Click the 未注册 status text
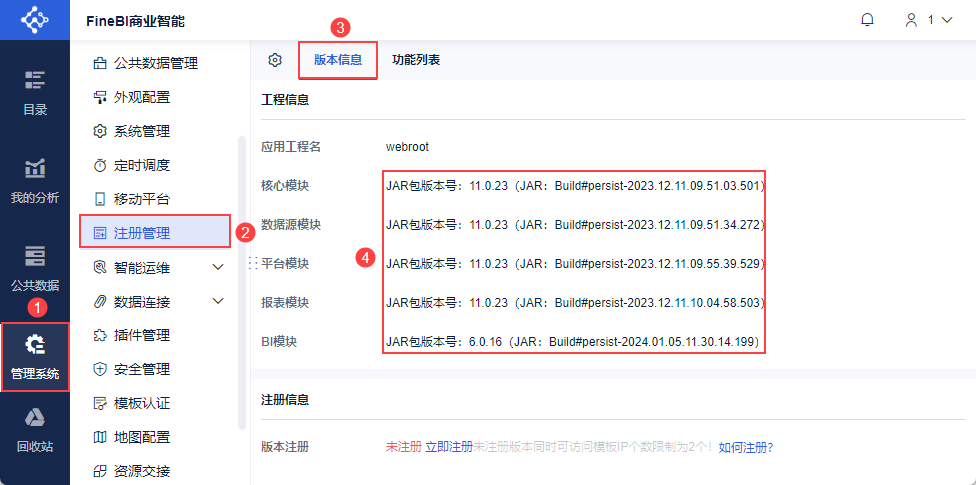The height and width of the screenshot is (485, 976). (x=404, y=447)
